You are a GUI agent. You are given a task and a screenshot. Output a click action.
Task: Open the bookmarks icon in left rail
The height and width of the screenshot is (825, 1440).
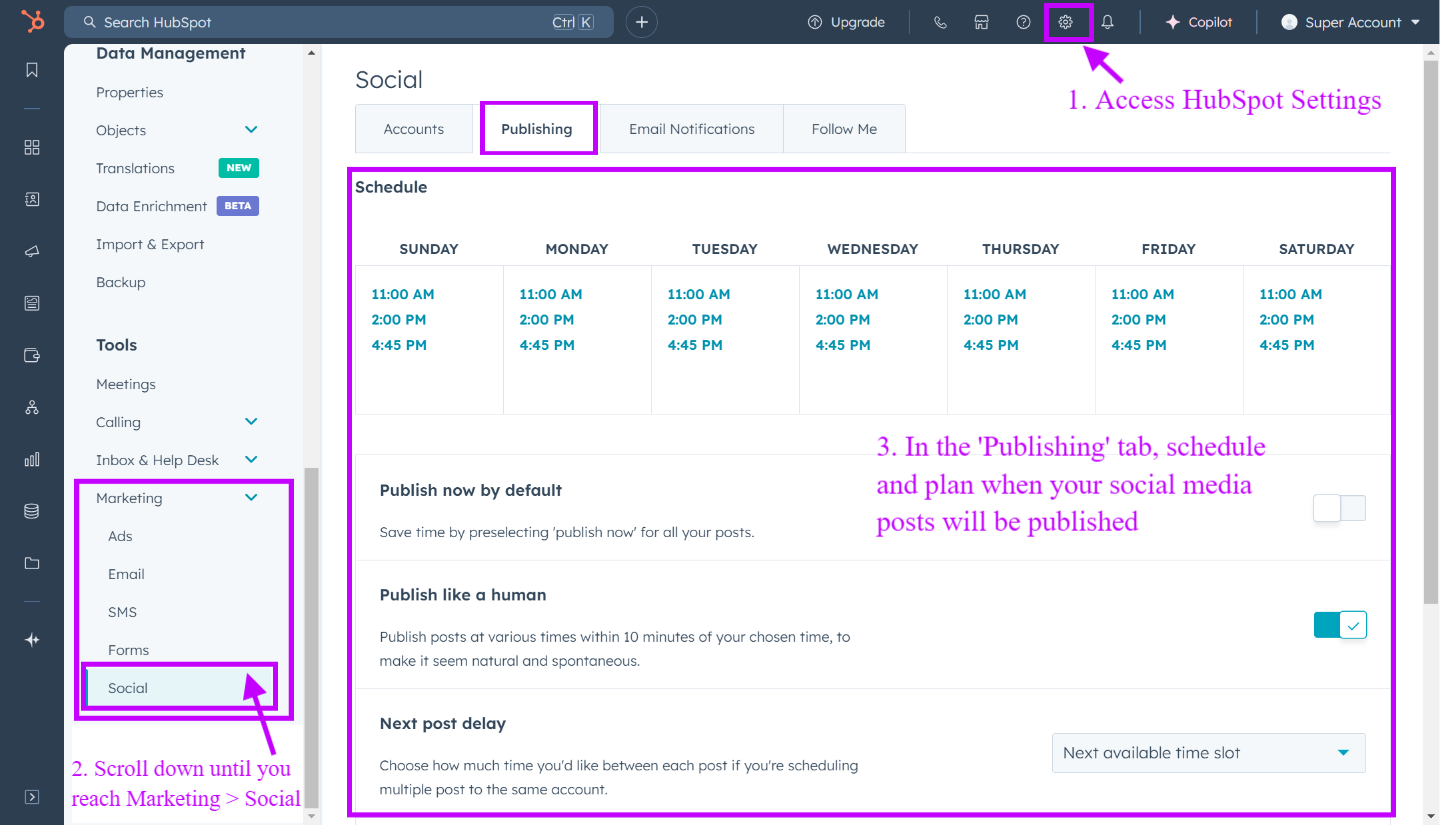click(32, 70)
